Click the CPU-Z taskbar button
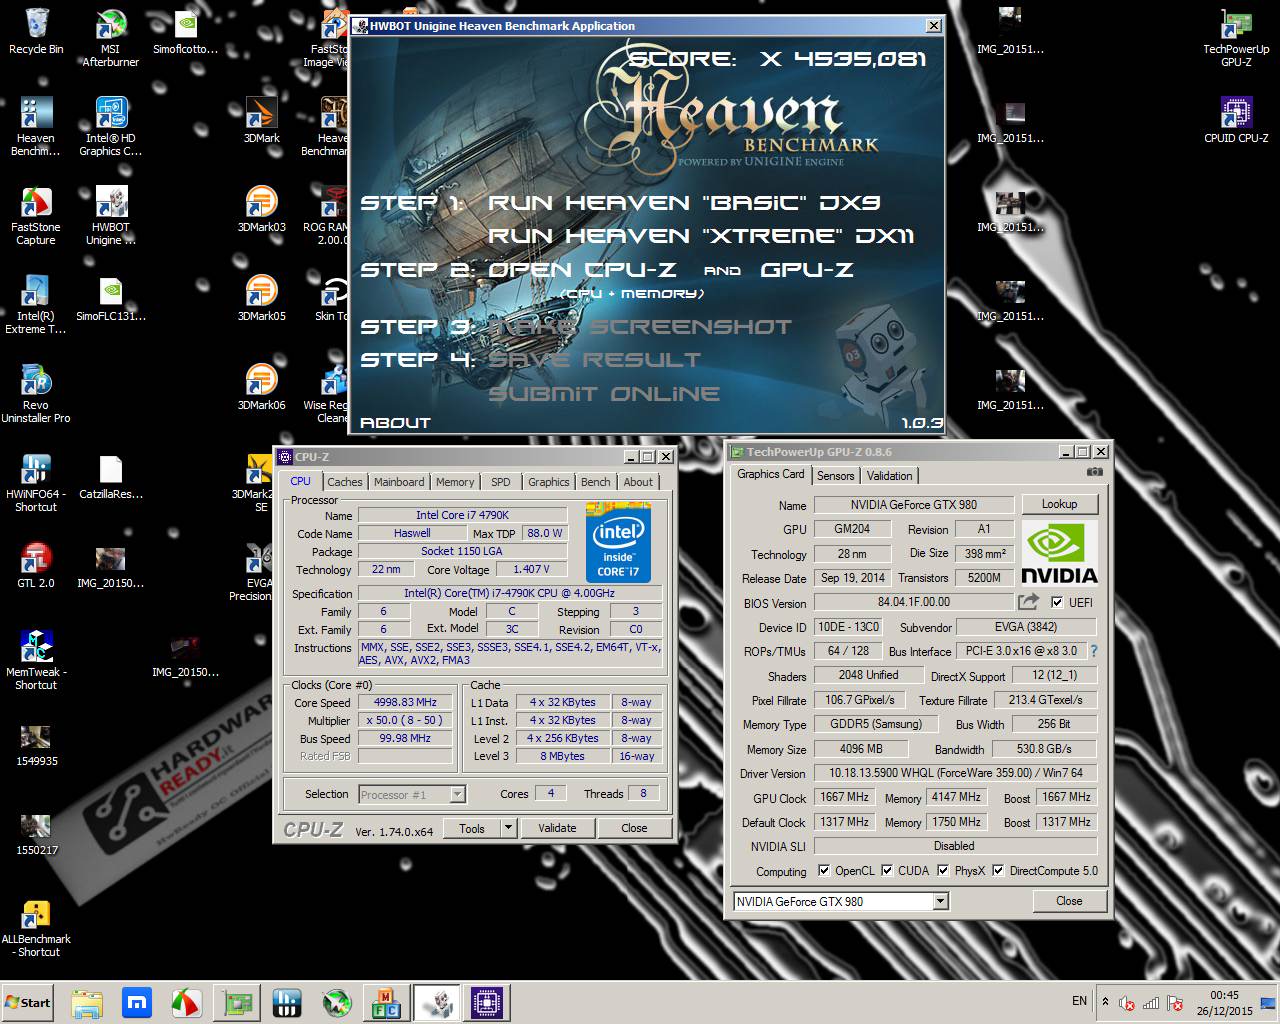 coord(486,1003)
